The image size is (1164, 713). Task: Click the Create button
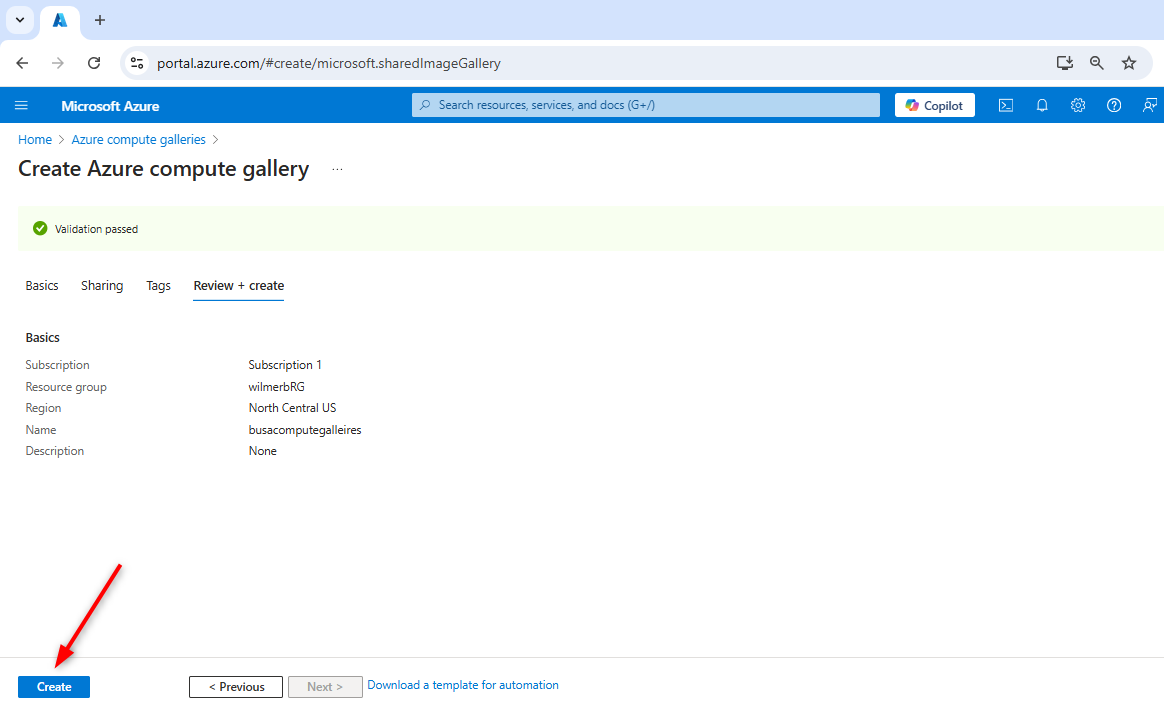point(54,687)
